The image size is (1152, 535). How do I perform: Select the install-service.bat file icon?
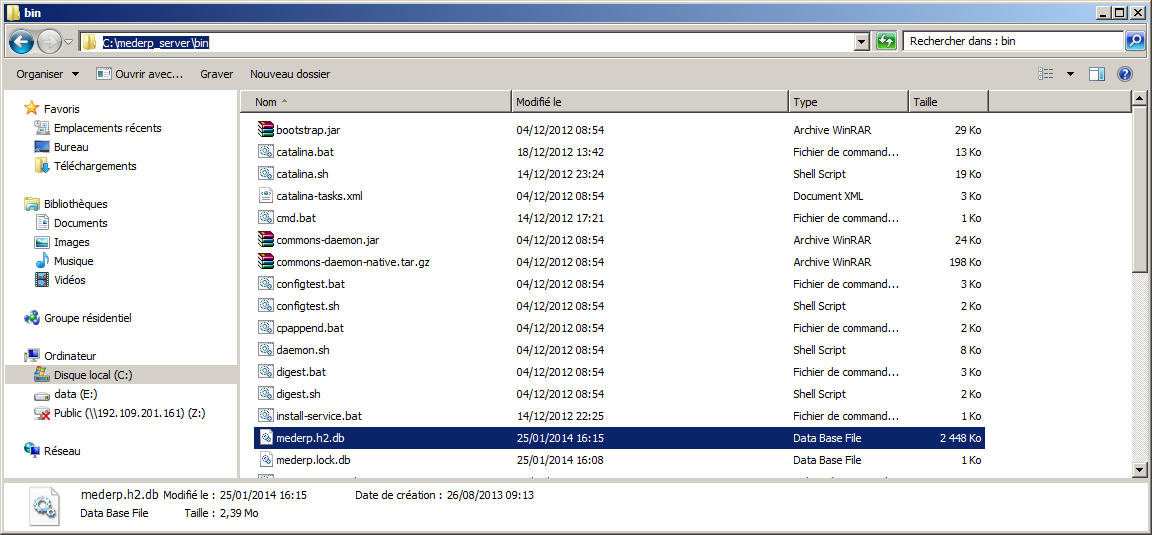pos(265,416)
